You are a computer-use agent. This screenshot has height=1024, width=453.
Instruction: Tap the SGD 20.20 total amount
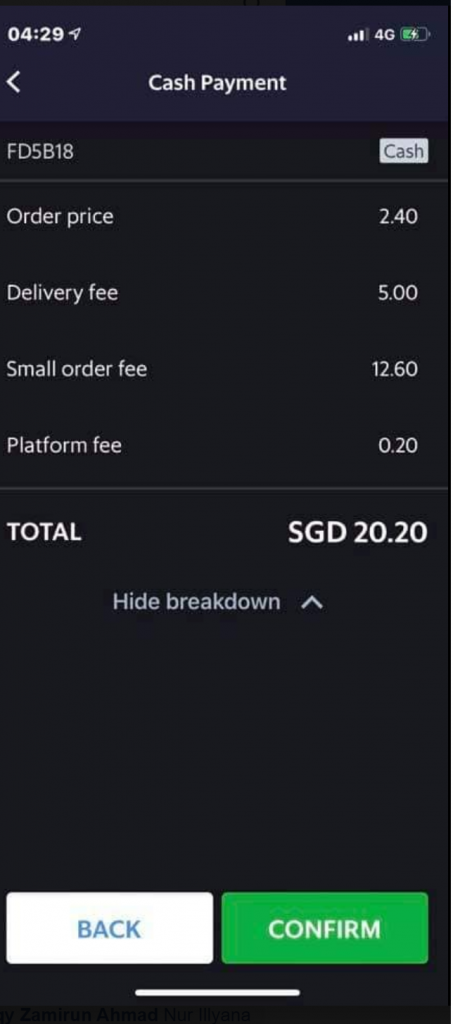point(358,532)
